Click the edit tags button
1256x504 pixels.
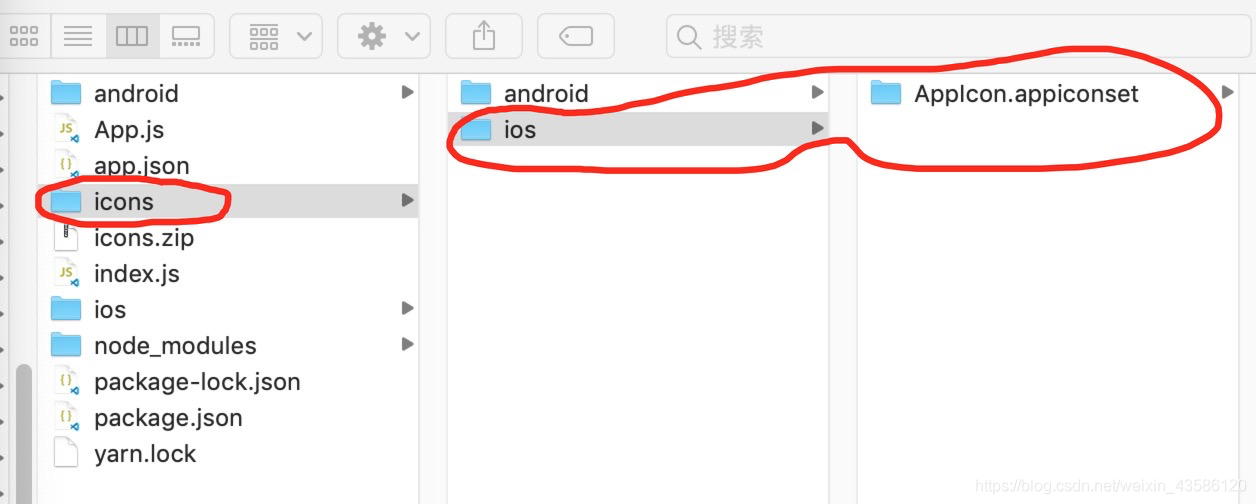(x=576, y=37)
